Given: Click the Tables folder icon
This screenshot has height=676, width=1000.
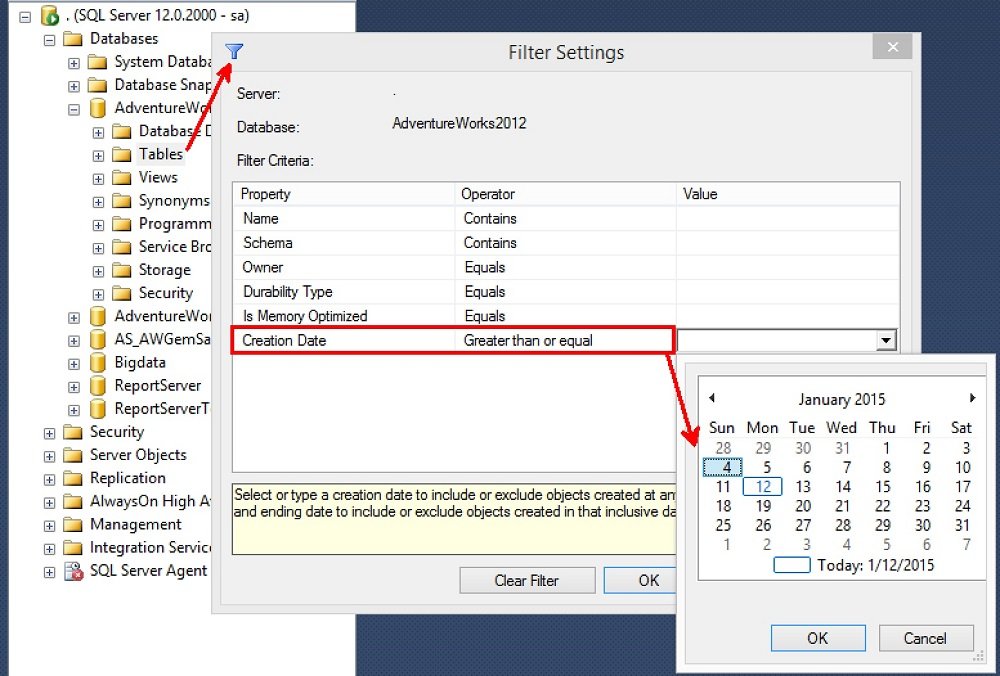Looking at the screenshot, I should [121, 154].
